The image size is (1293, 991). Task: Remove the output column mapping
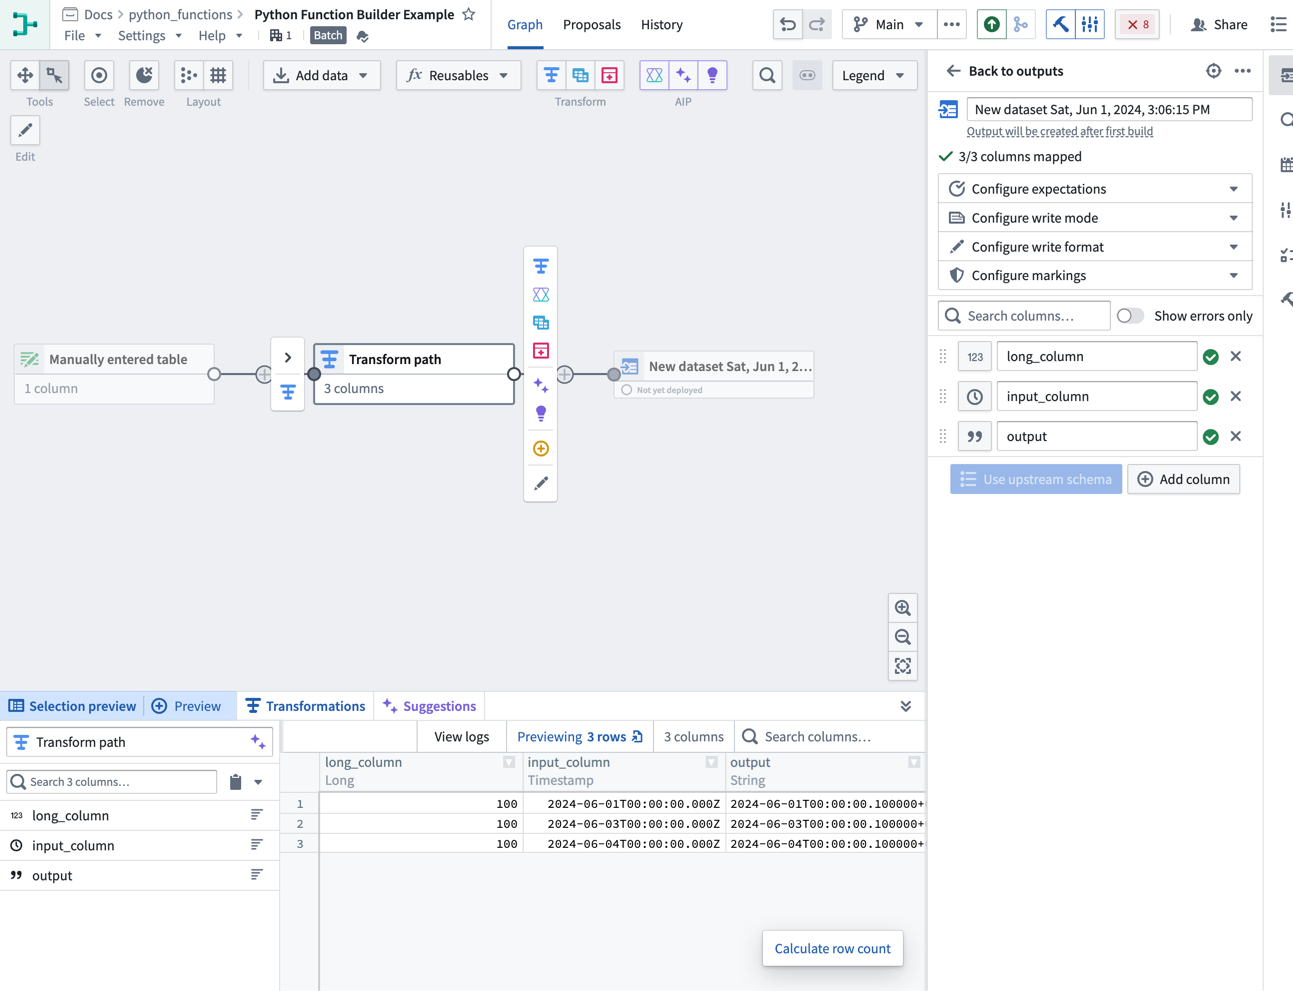coord(1236,436)
